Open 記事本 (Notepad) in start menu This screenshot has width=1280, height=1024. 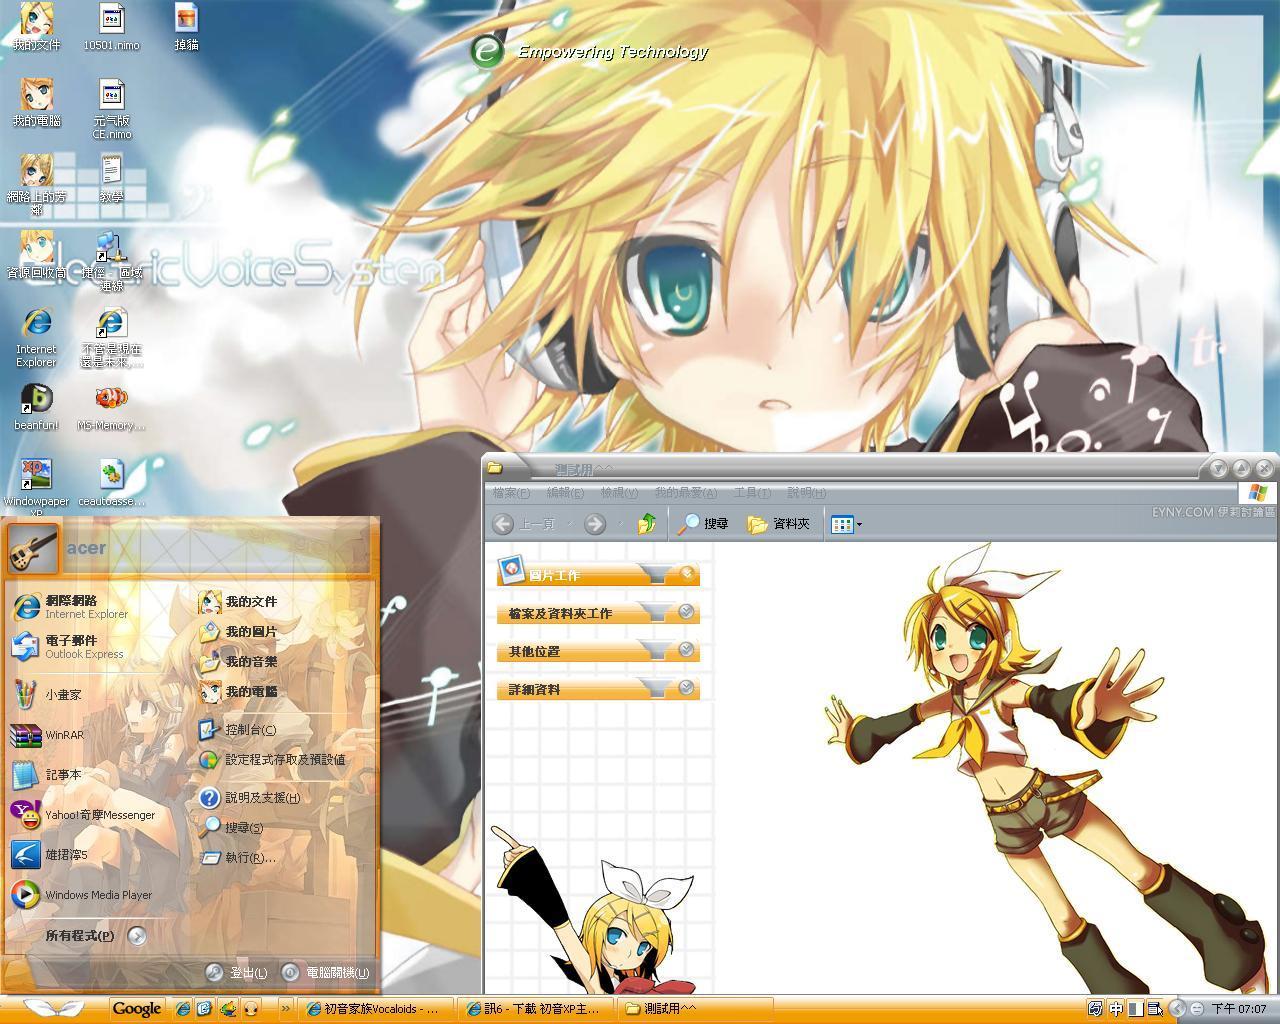tap(46, 775)
